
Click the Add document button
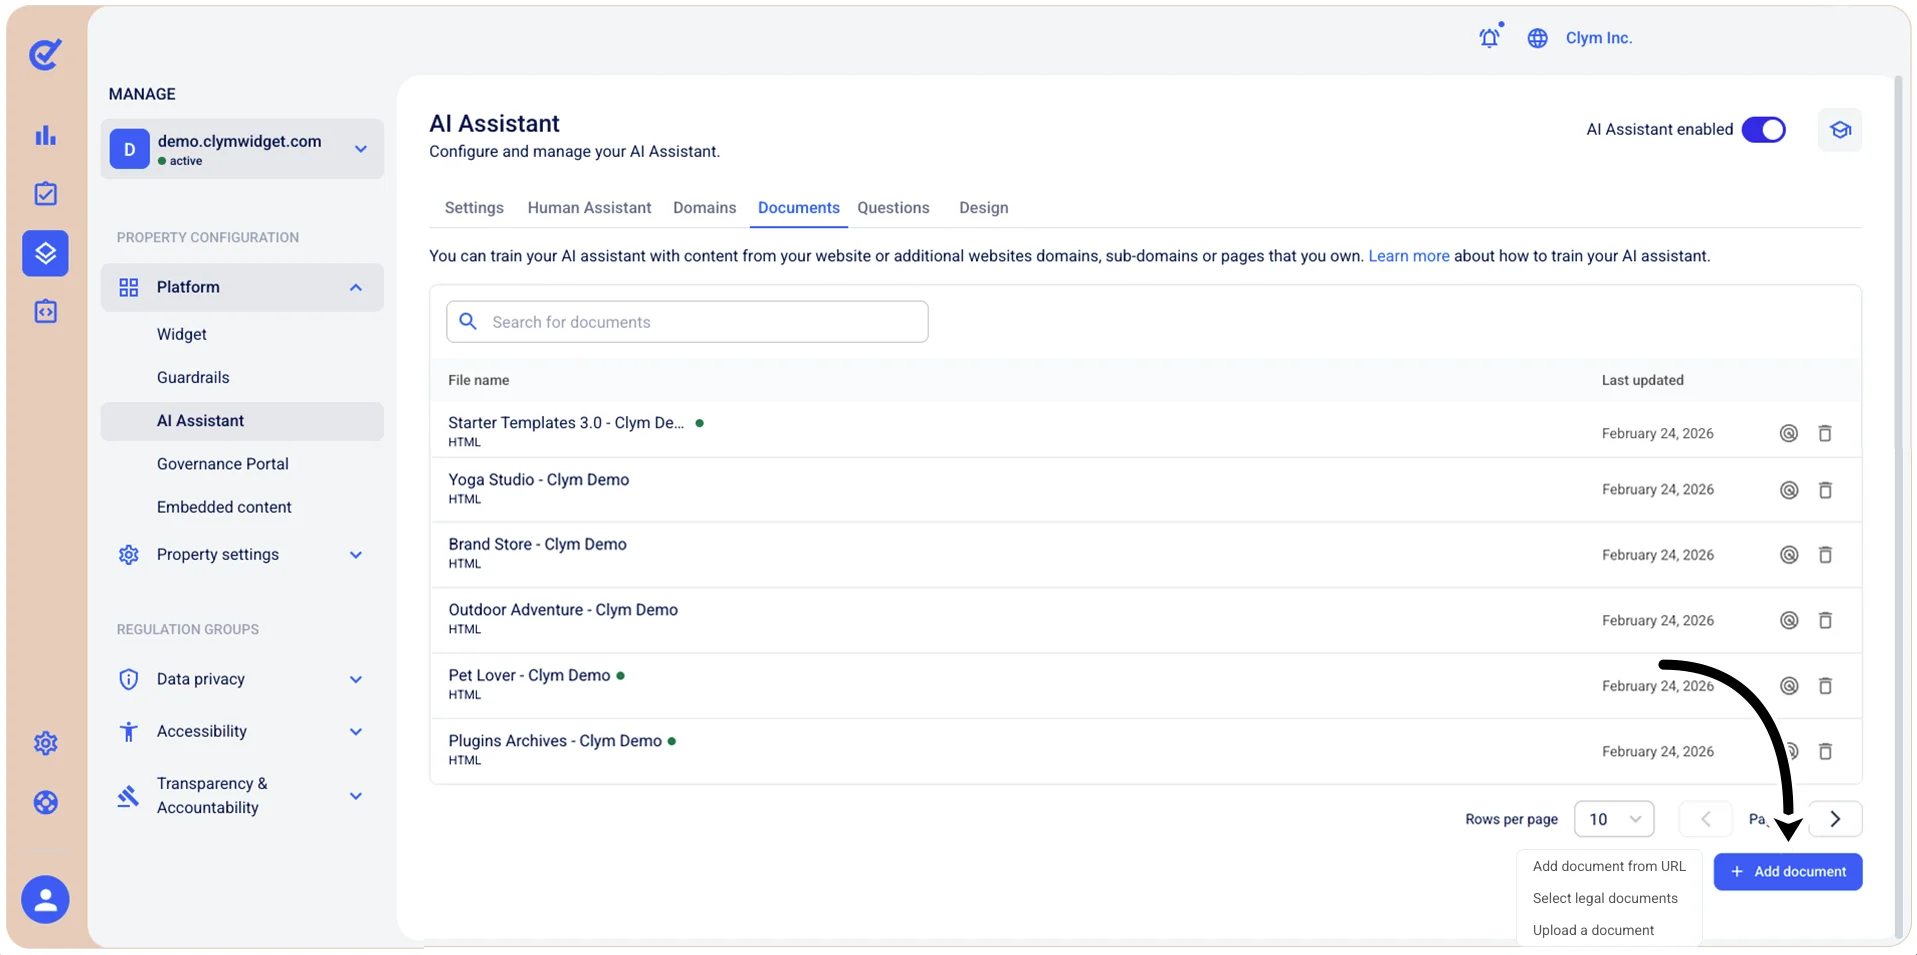[x=1788, y=872]
